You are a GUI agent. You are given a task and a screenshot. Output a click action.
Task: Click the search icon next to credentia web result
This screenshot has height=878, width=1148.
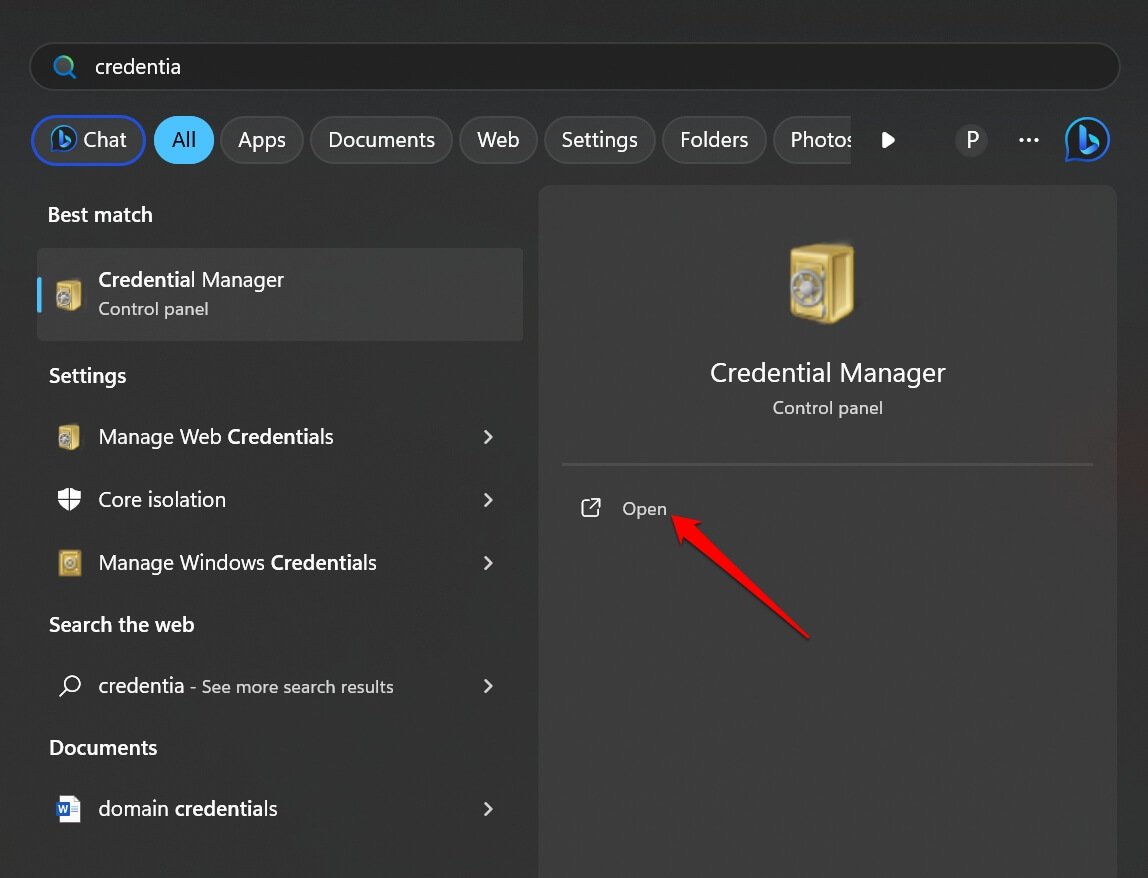68,686
